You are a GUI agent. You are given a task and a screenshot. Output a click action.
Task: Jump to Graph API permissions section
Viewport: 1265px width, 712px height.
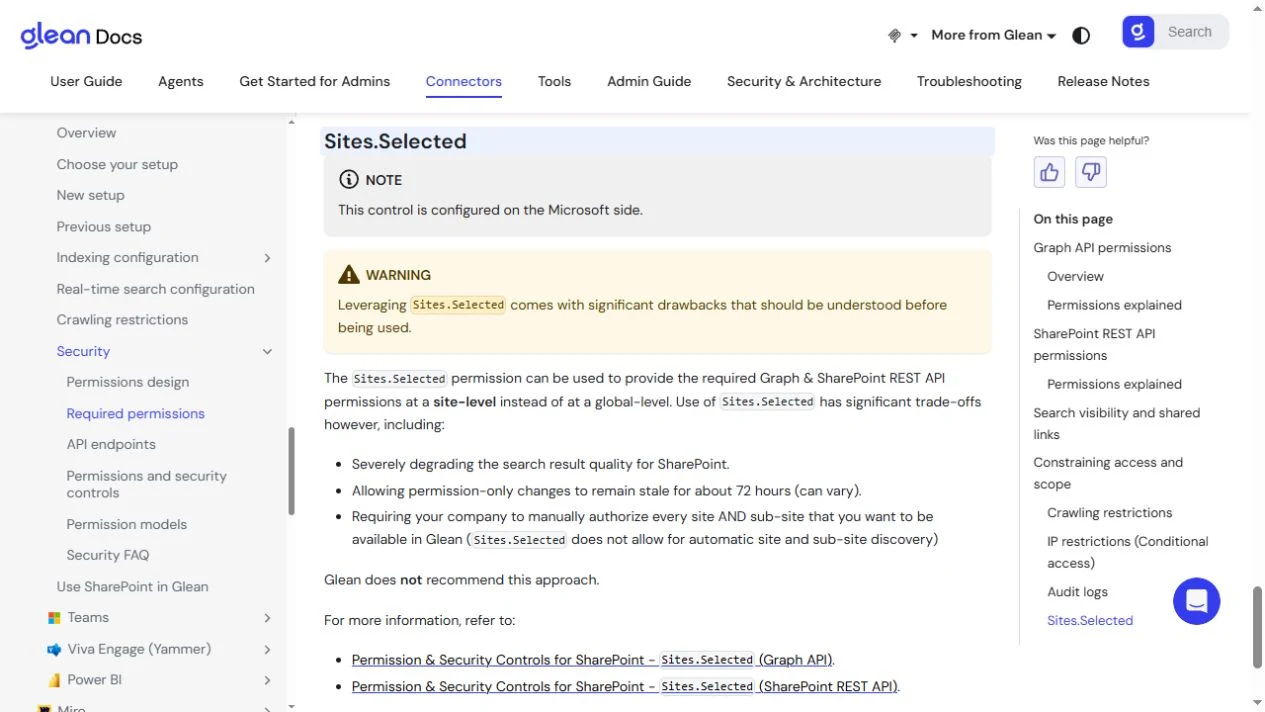(x=1102, y=248)
